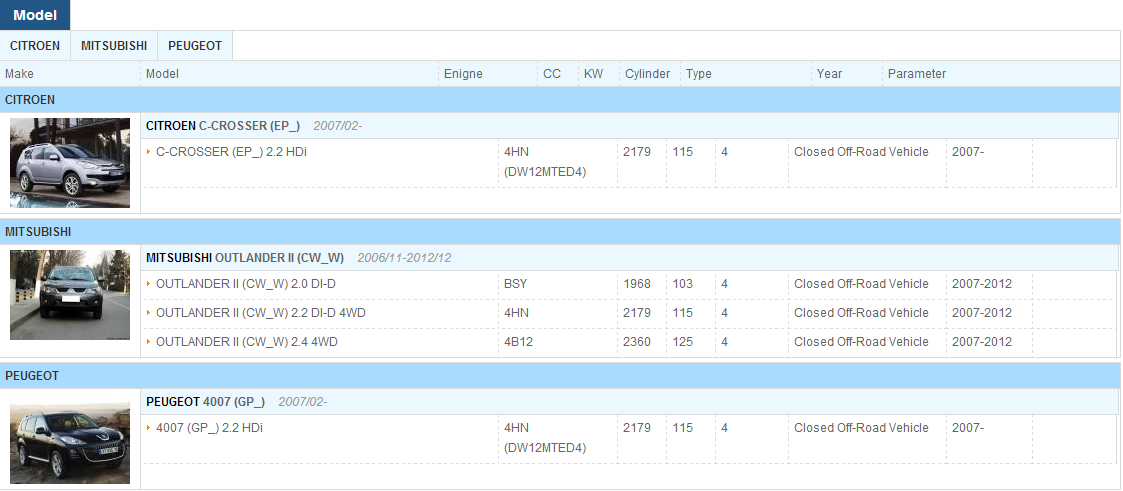Click the CC column header

[x=552, y=74]
